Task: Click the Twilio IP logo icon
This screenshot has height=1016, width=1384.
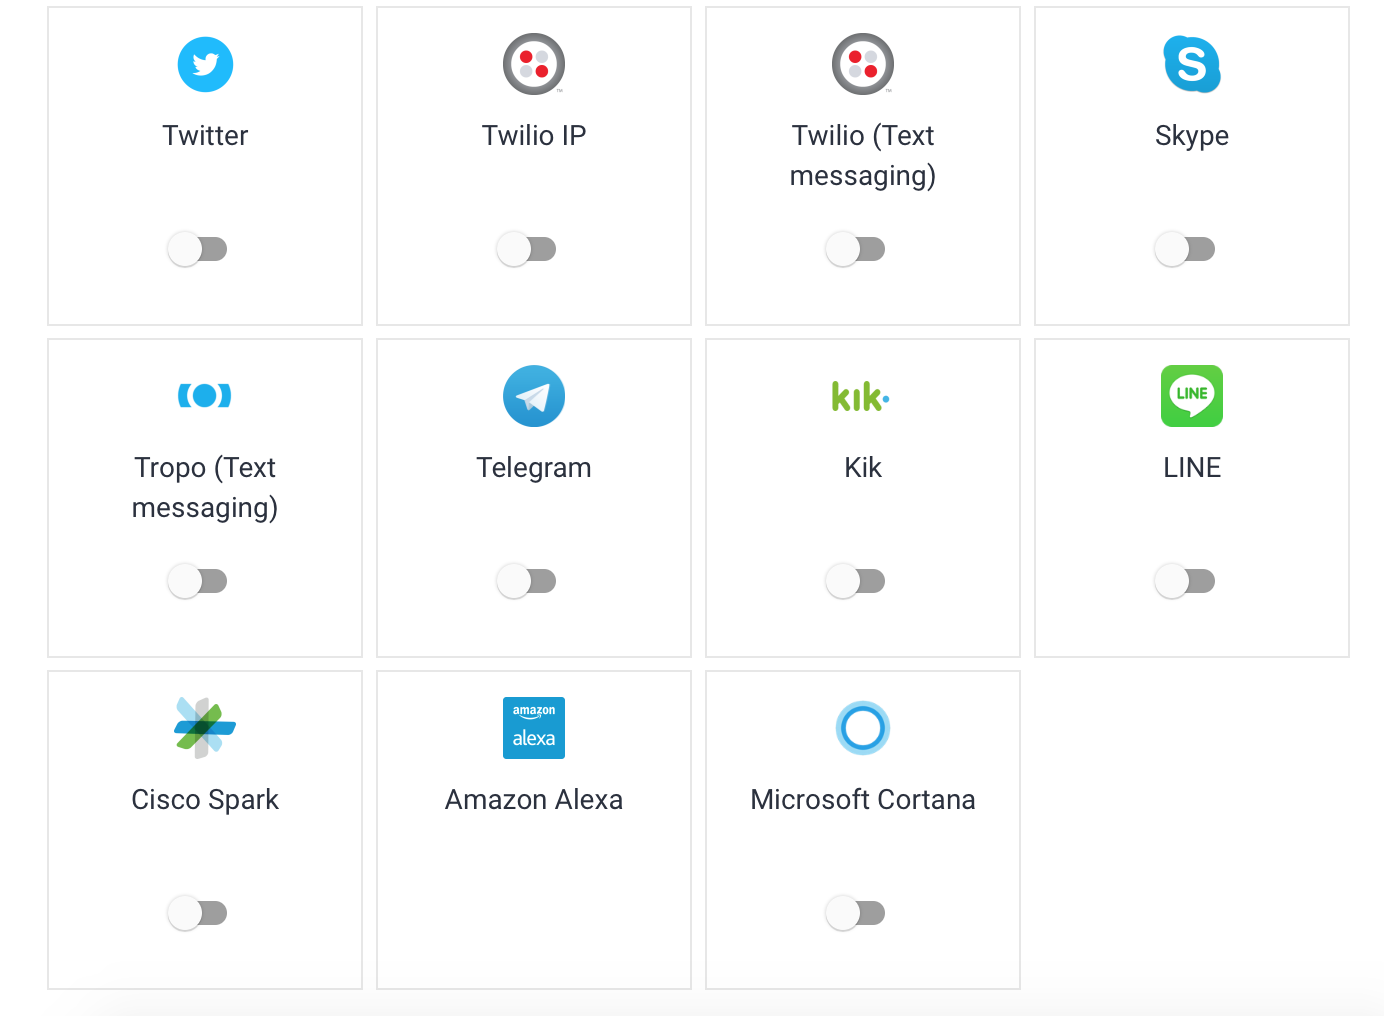Action: 534,65
